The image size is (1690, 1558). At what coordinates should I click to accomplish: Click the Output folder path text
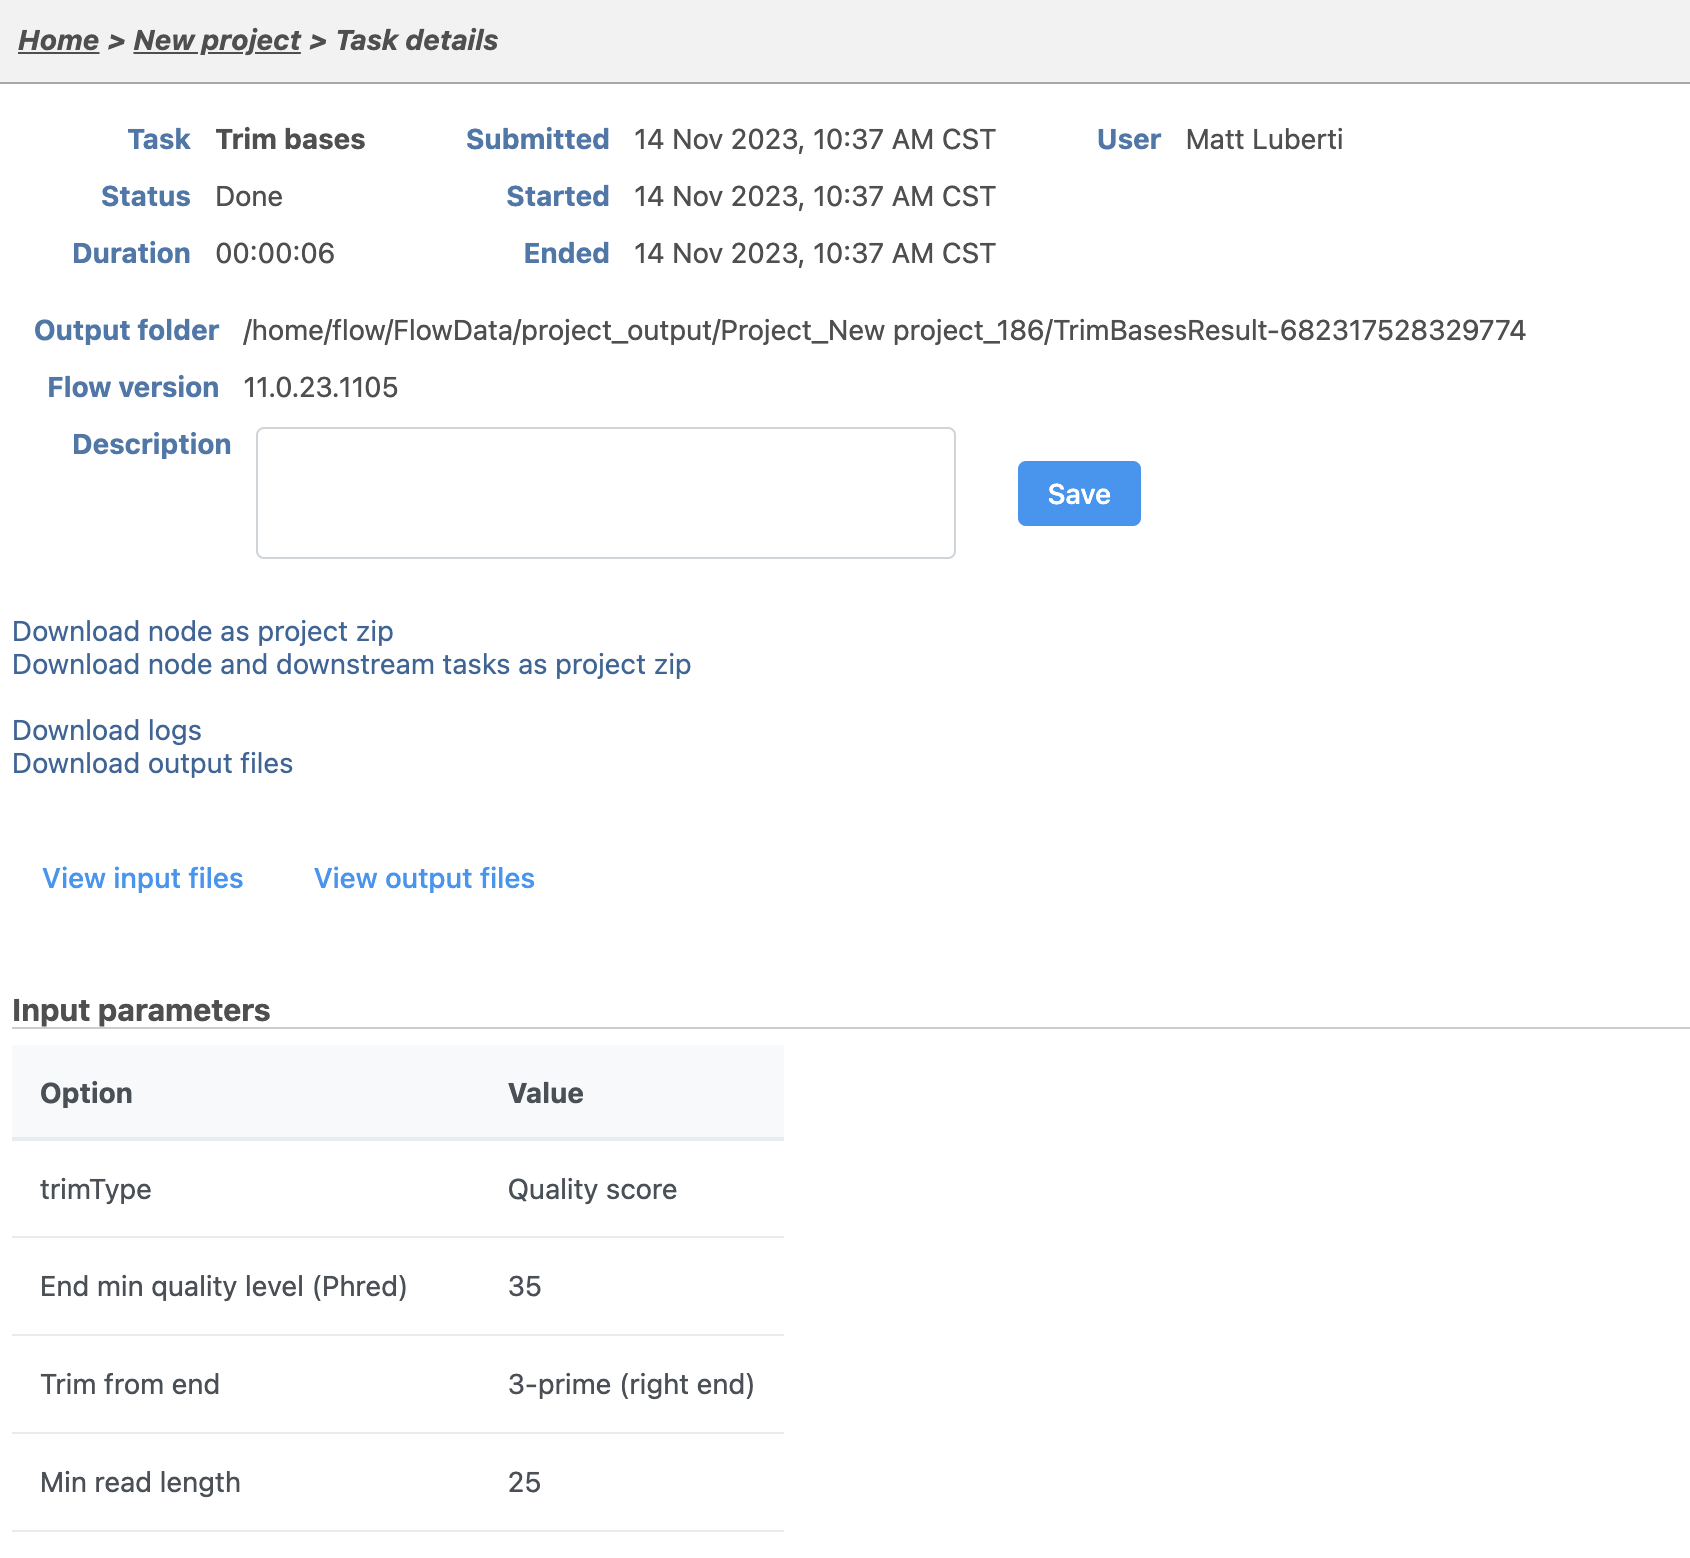(884, 331)
